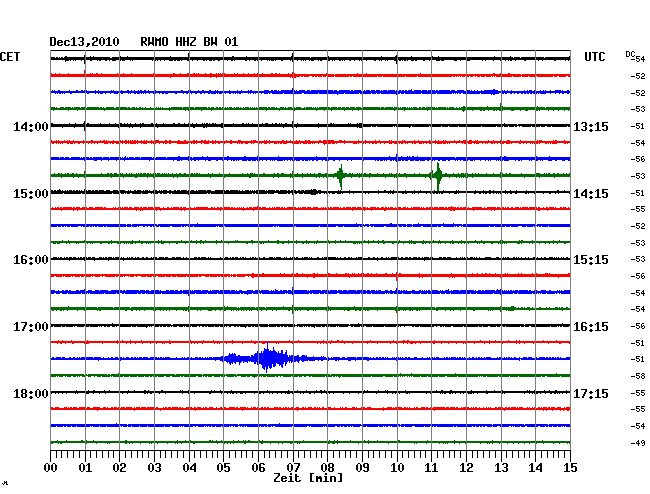Click the 15 minute axis label
650x494 pixels.
pyautogui.click(x=570, y=468)
